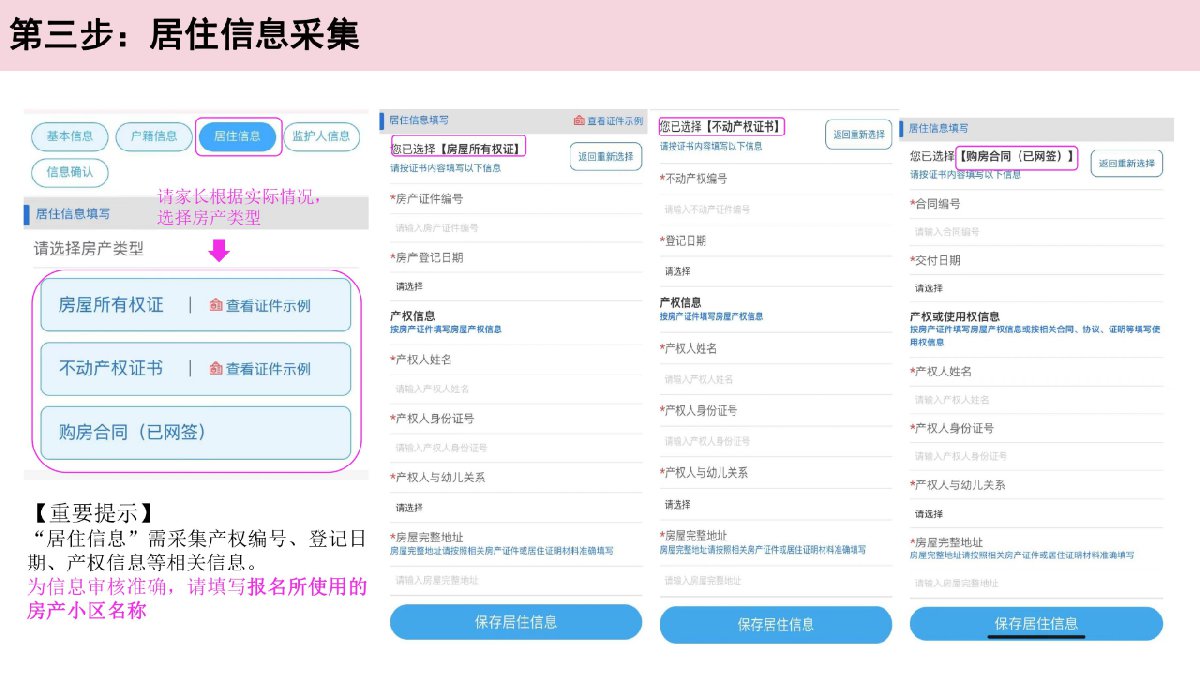The width and height of the screenshot is (1200, 675).
Task: Open the 交付日期 selector in 购房合同 form
Action: coord(1035,288)
